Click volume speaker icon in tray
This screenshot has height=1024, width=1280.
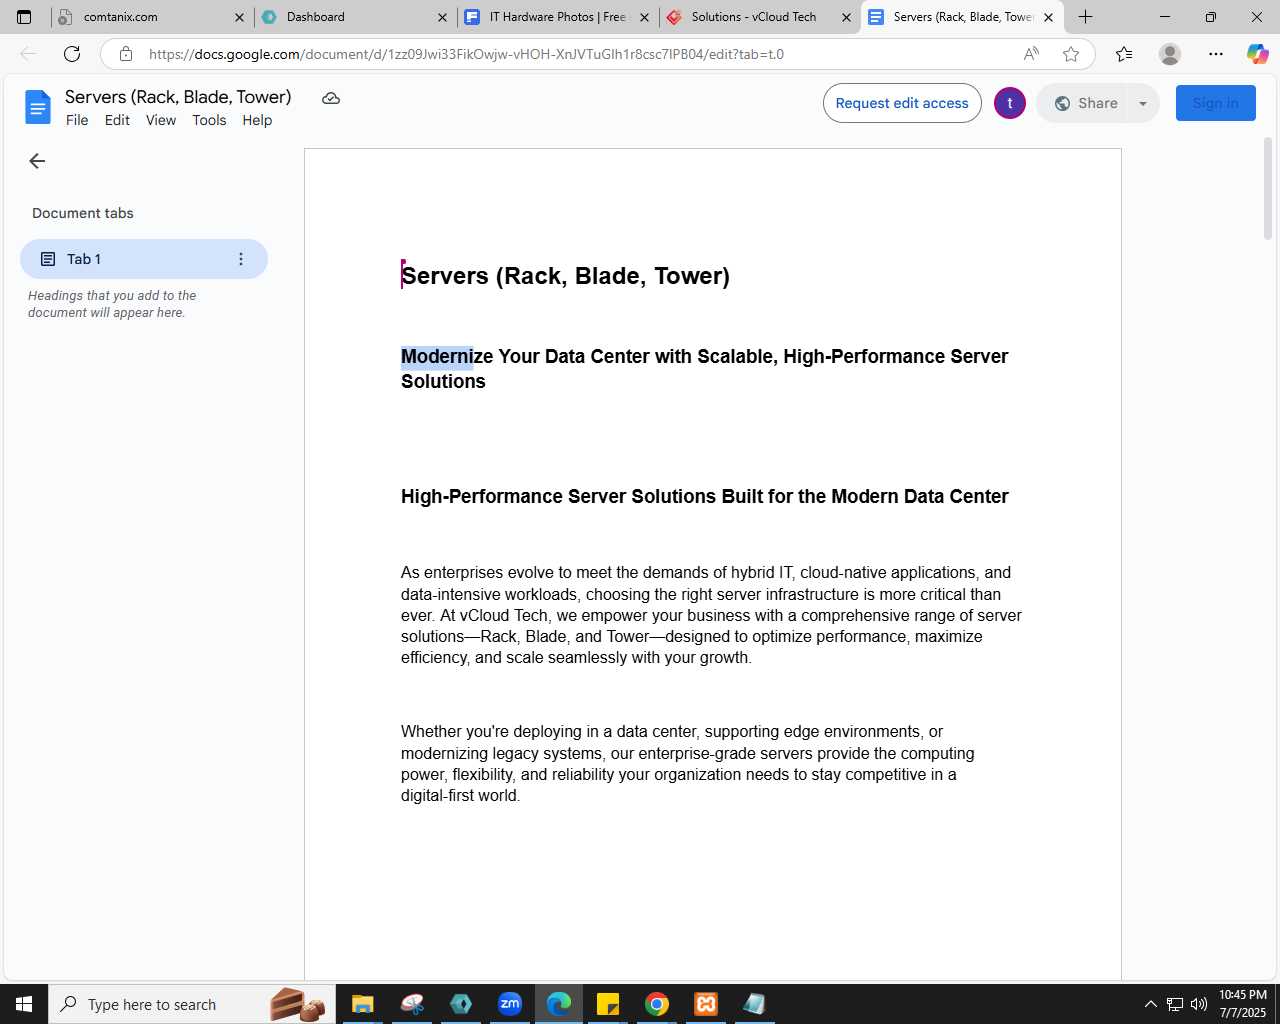tap(1199, 1004)
